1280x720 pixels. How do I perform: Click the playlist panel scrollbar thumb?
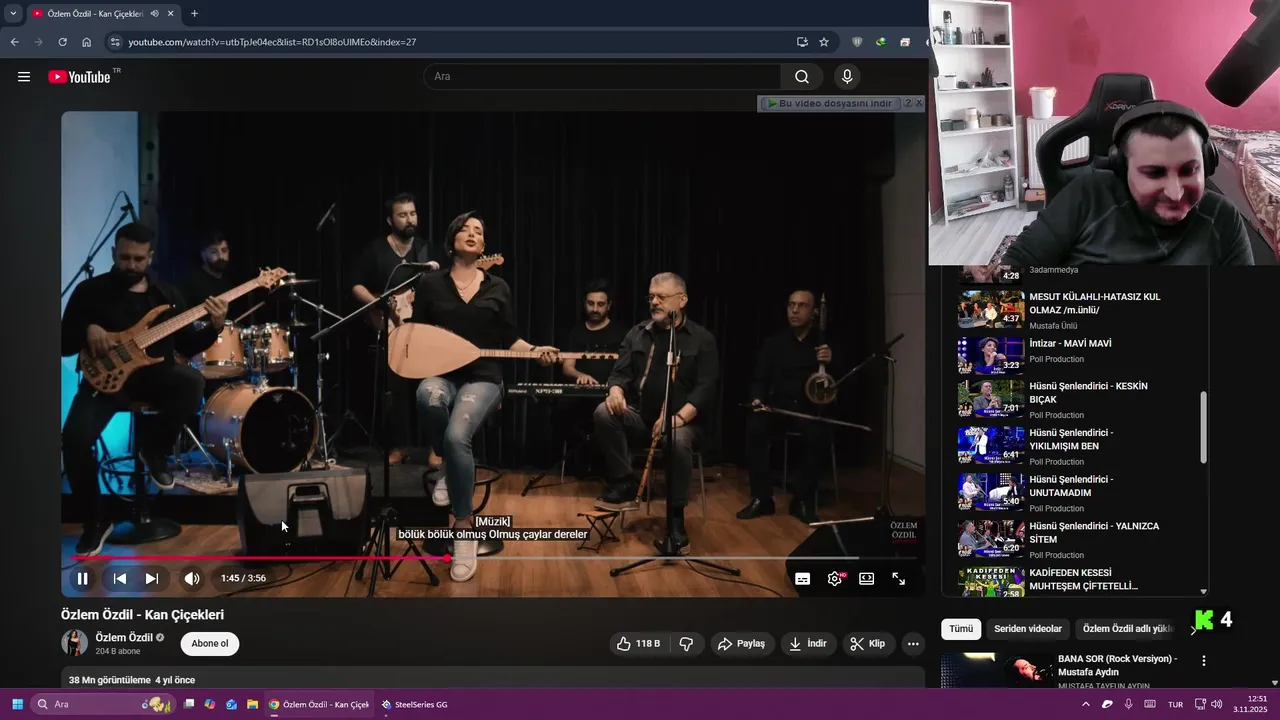point(1203,427)
